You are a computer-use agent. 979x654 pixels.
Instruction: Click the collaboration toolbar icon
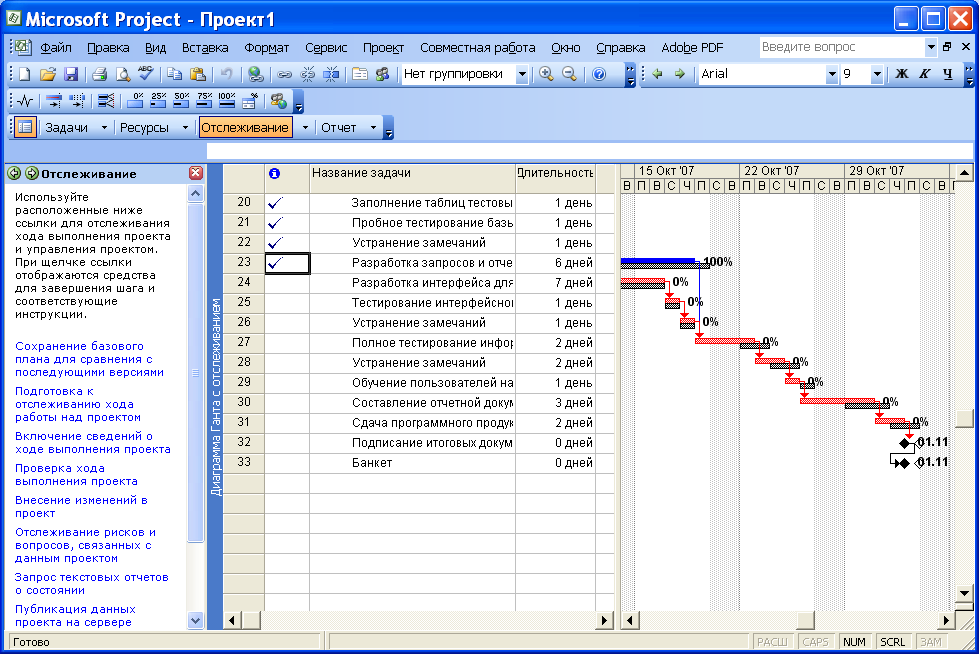coord(278,101)
